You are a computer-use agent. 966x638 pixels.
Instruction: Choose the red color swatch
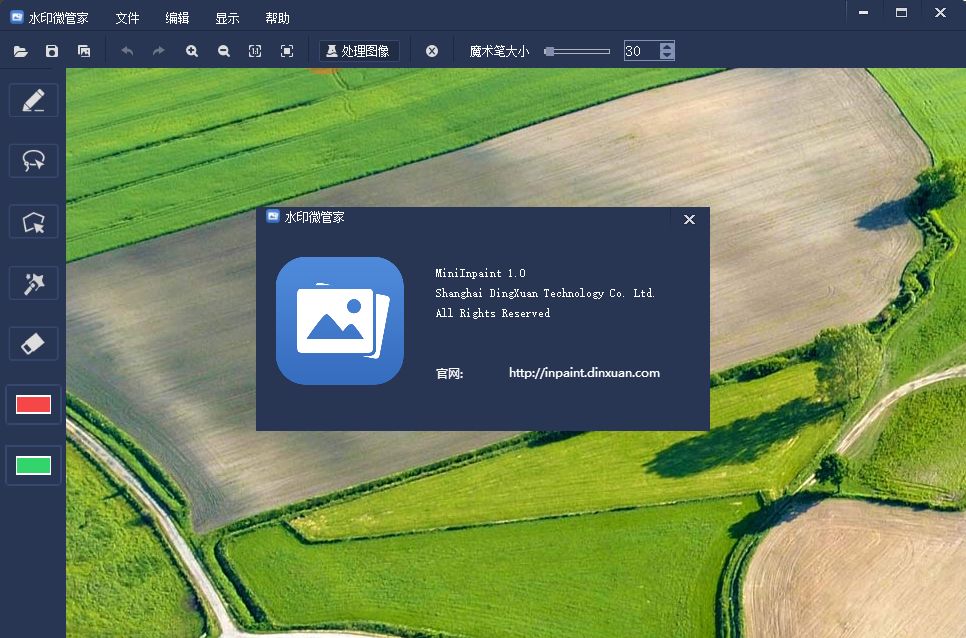[34, 404]
